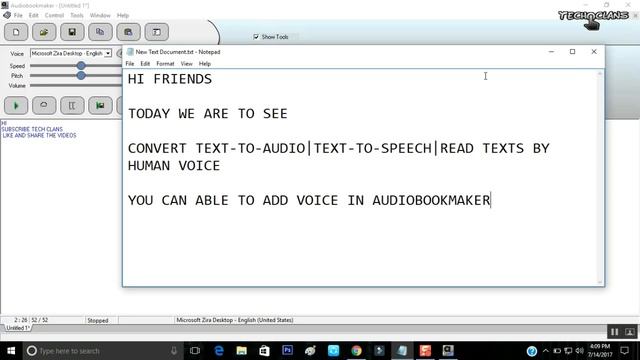This screenshot has width=640, height=360.
Task: Click the 'LIKE AND SHARE THE VIDEOS' text line
Action: pyautogui.click(x=39, y=135)
